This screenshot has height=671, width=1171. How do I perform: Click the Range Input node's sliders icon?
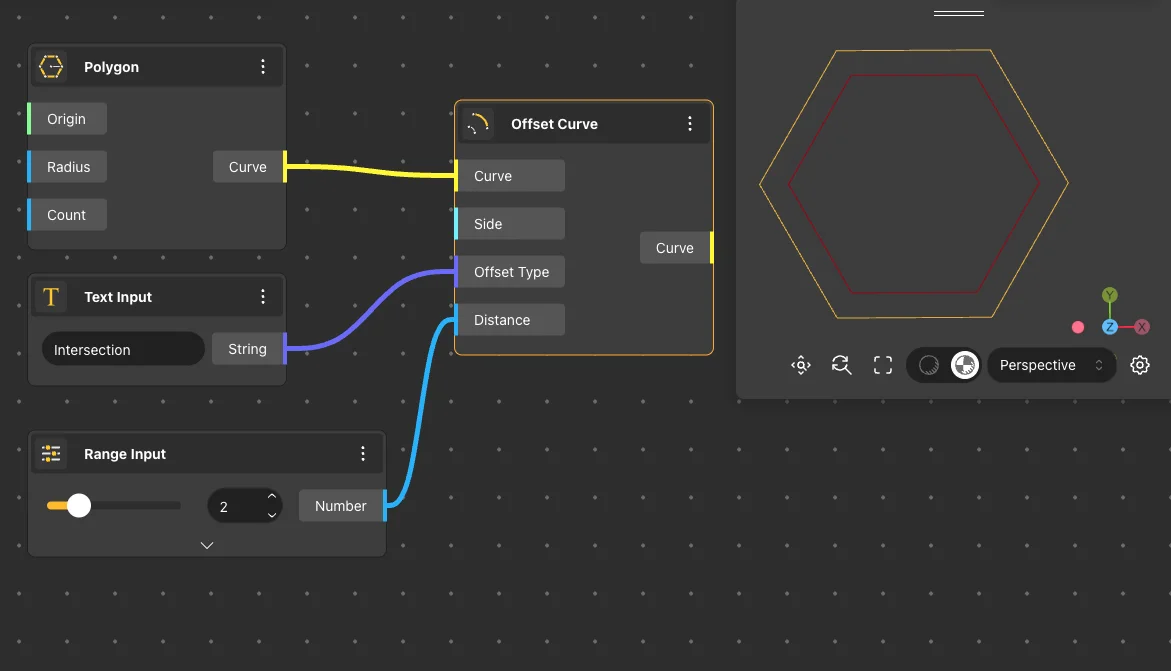pyautogui.click(x=51, y=453)
